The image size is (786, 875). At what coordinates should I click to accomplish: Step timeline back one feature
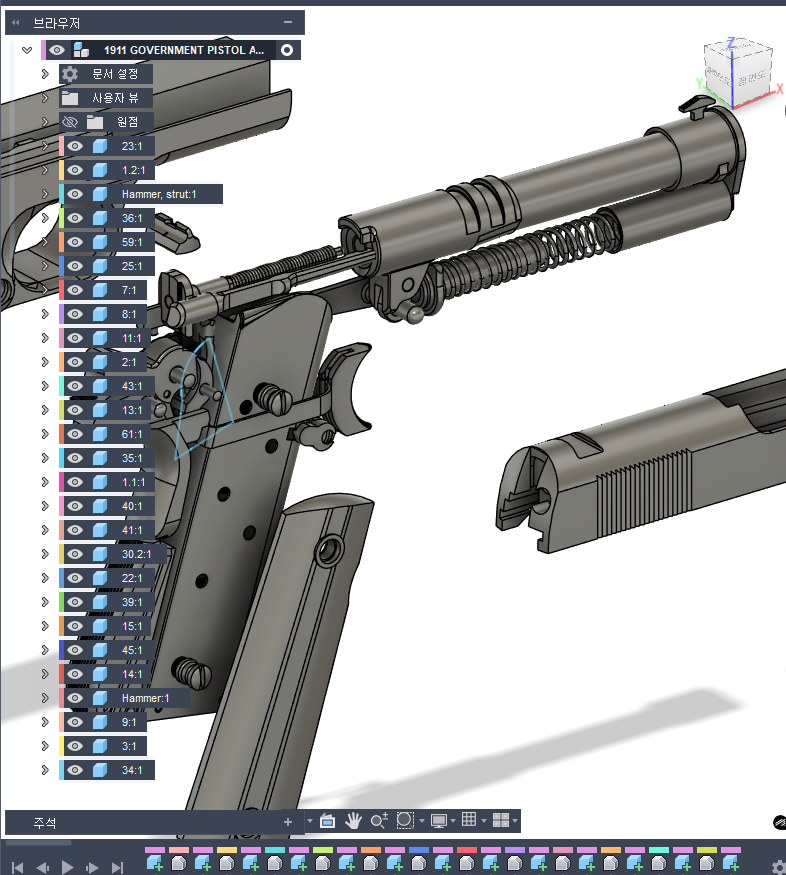pyautogui.click(x=42, y=867)
